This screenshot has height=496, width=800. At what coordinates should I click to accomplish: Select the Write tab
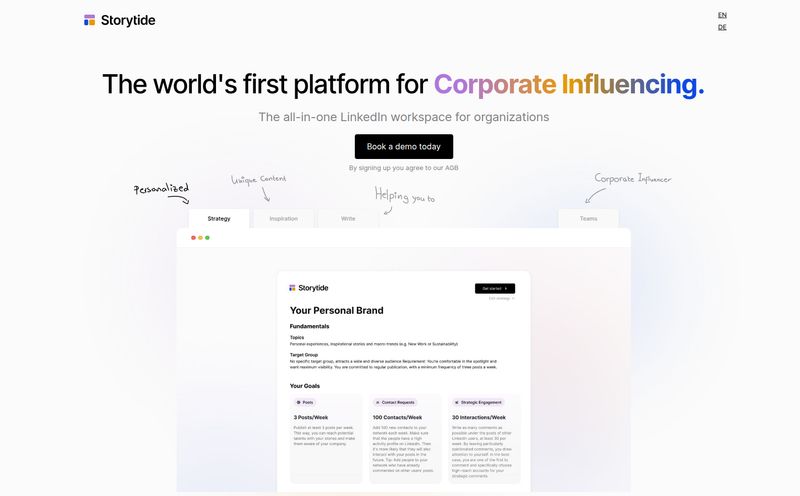(348, 218)
